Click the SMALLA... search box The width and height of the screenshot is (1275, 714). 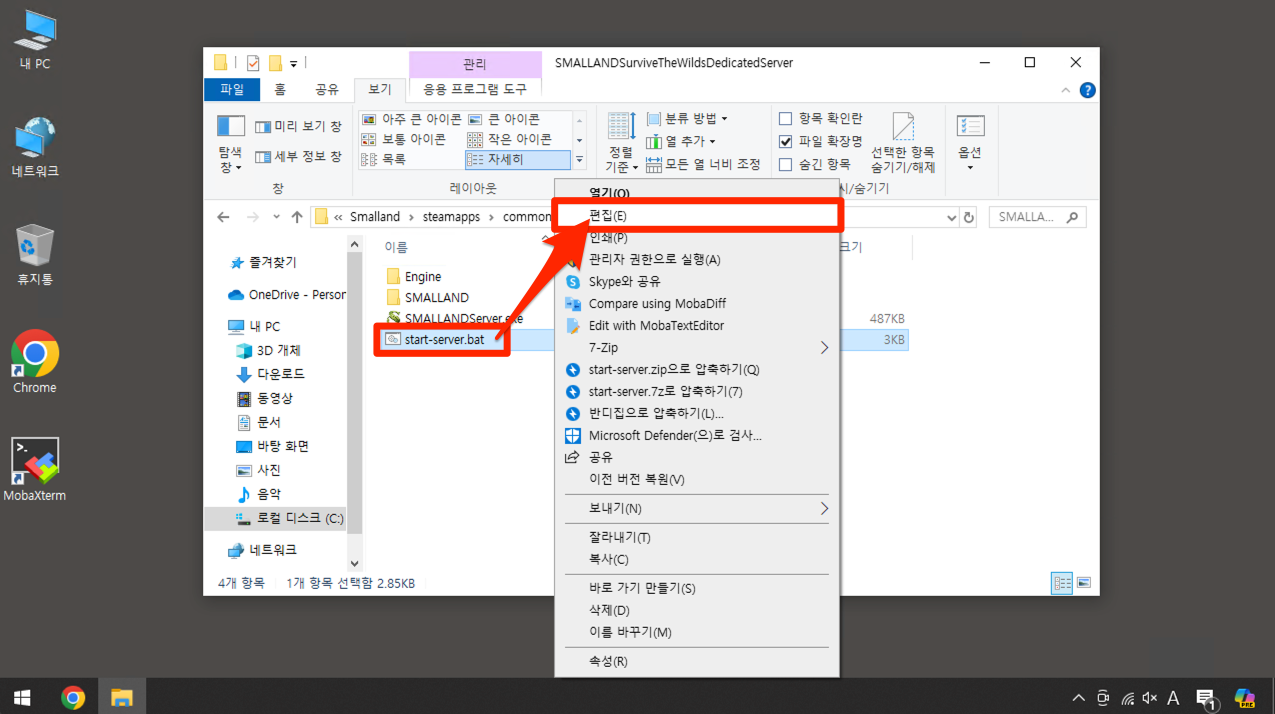pyautogui.click(x=1037, y=217)
